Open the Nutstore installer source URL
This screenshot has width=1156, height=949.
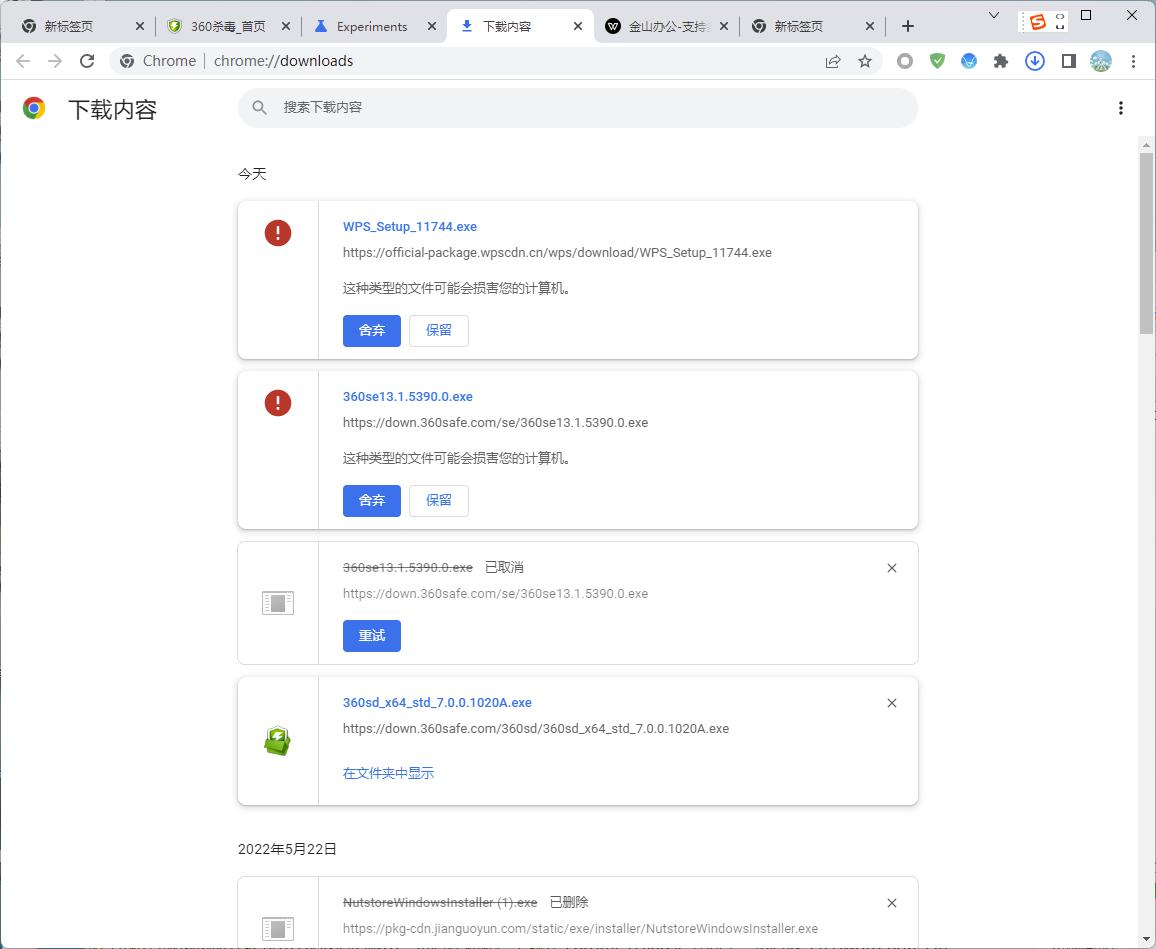(580, 928)
